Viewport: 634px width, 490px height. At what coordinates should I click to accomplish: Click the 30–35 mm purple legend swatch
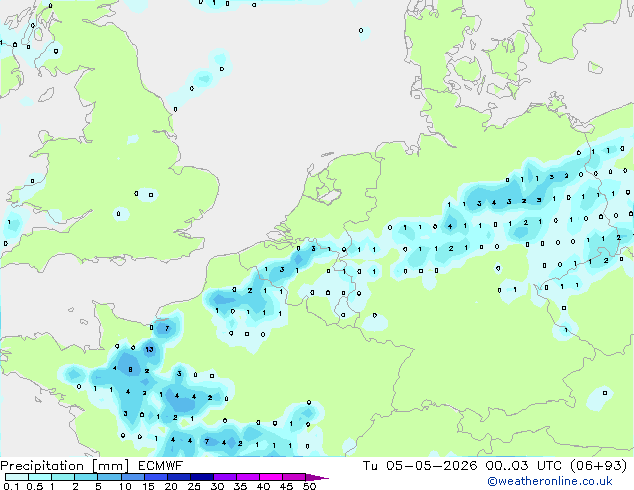[225, 477]
